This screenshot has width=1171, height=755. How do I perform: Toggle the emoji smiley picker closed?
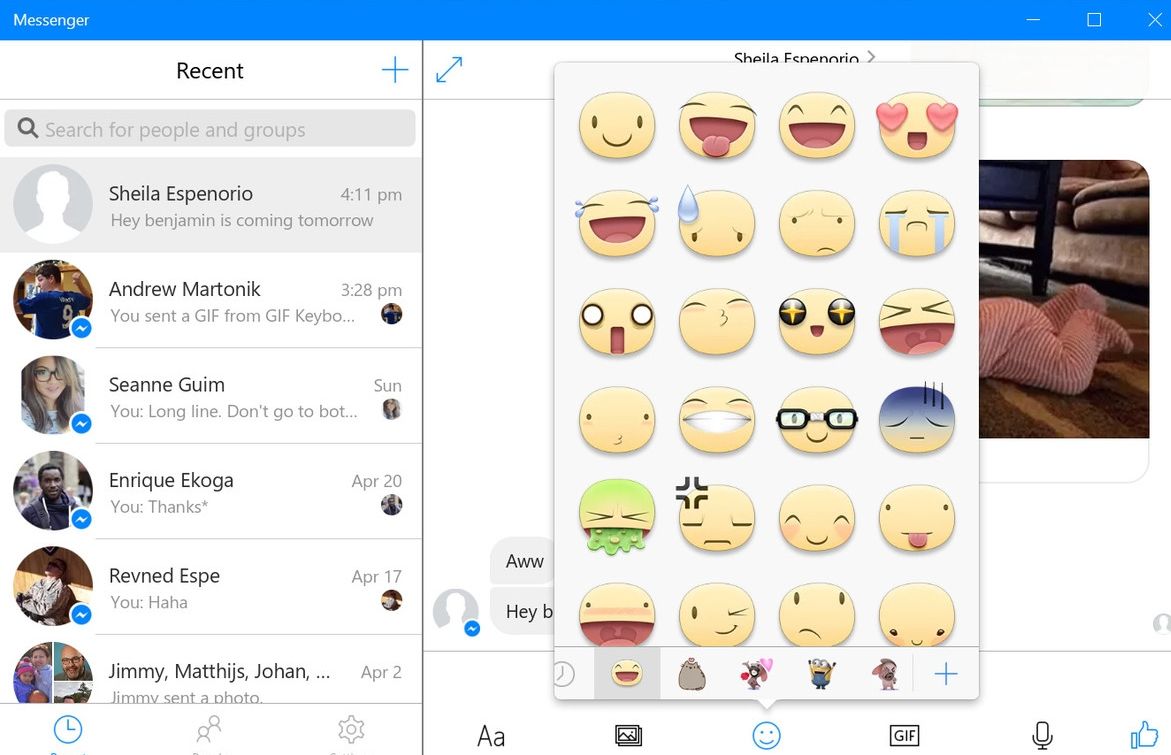[766, 735]
